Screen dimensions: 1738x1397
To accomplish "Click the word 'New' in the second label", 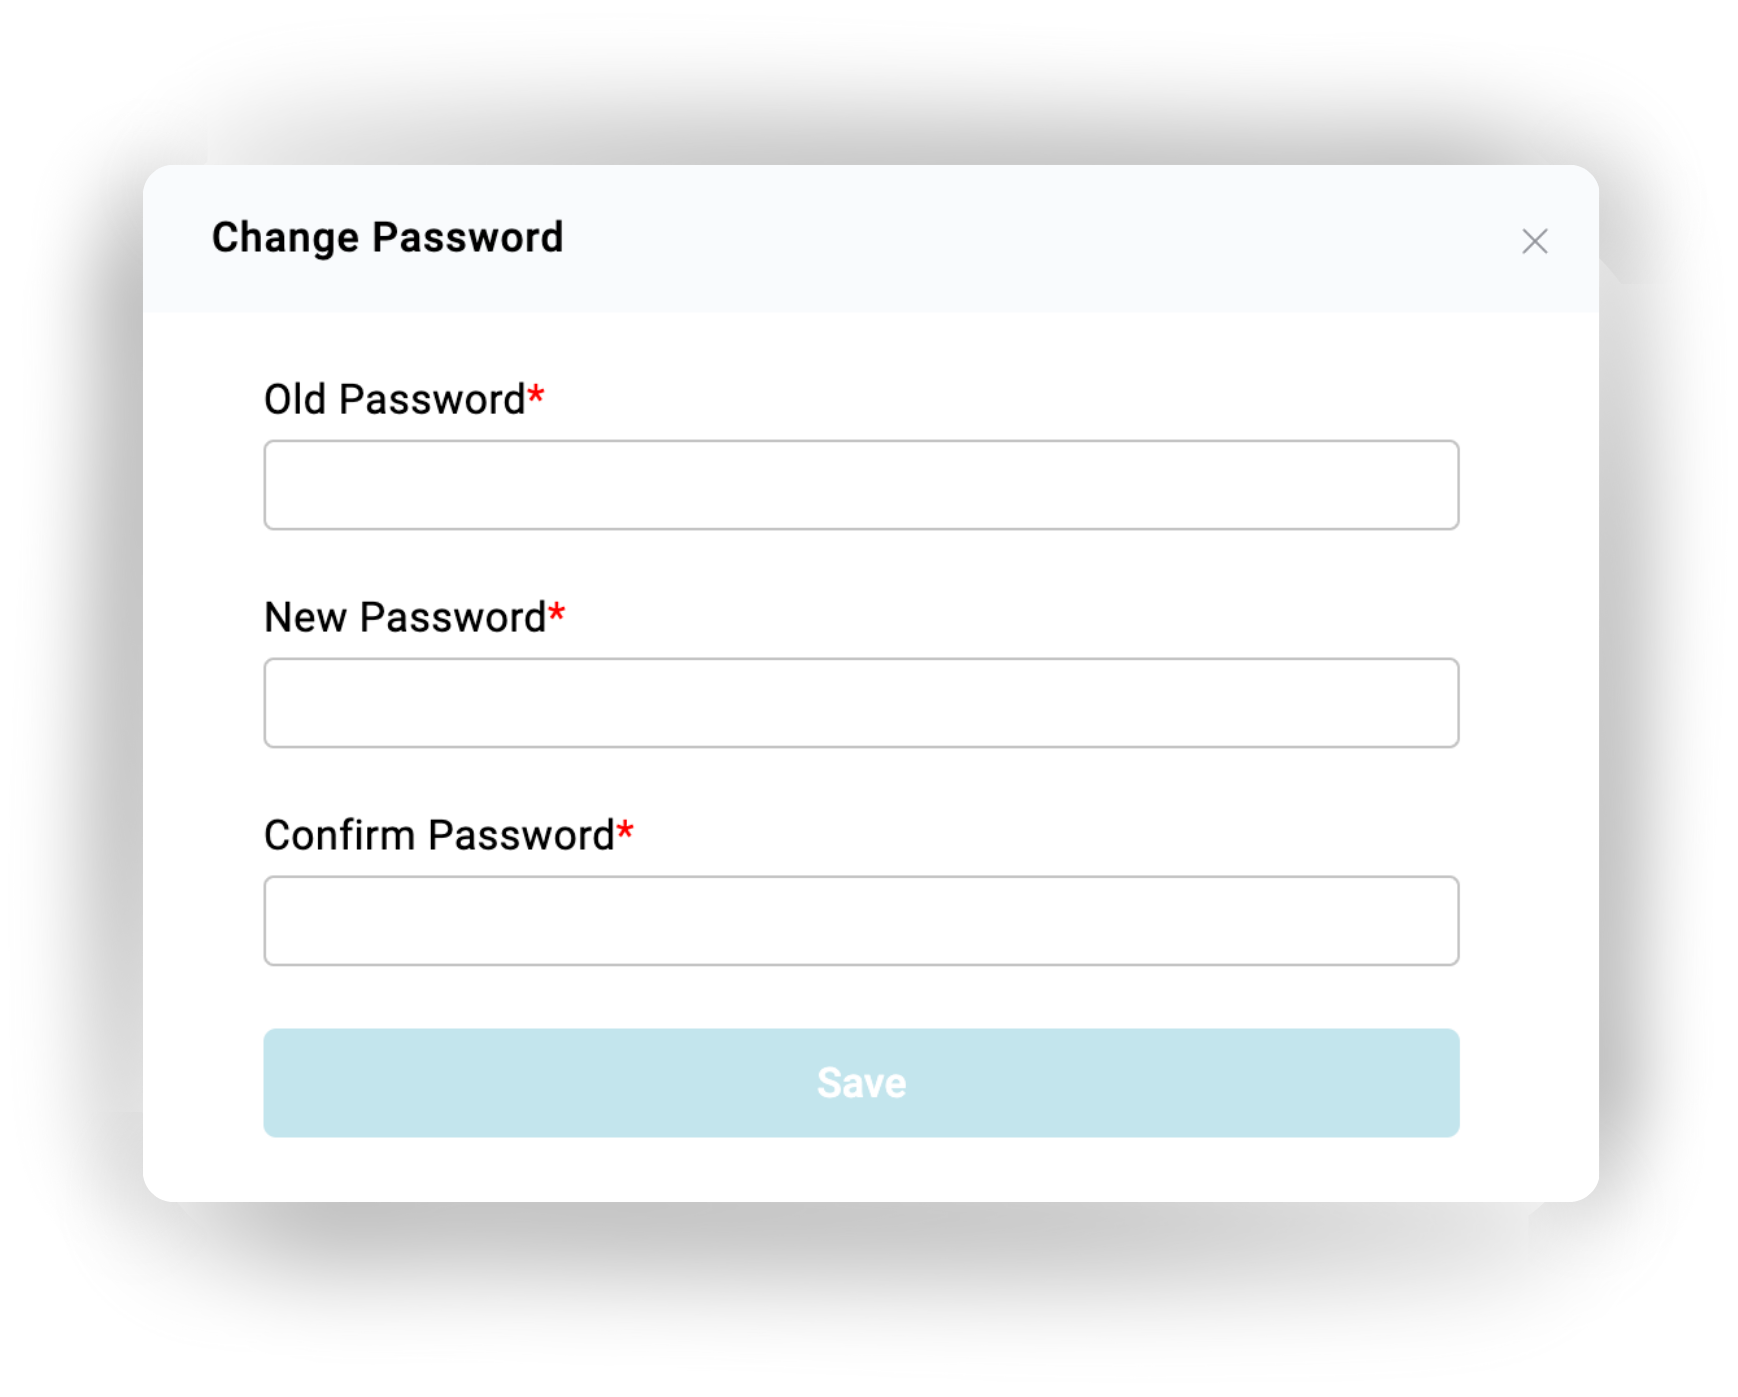I will [x=305, y=618].
